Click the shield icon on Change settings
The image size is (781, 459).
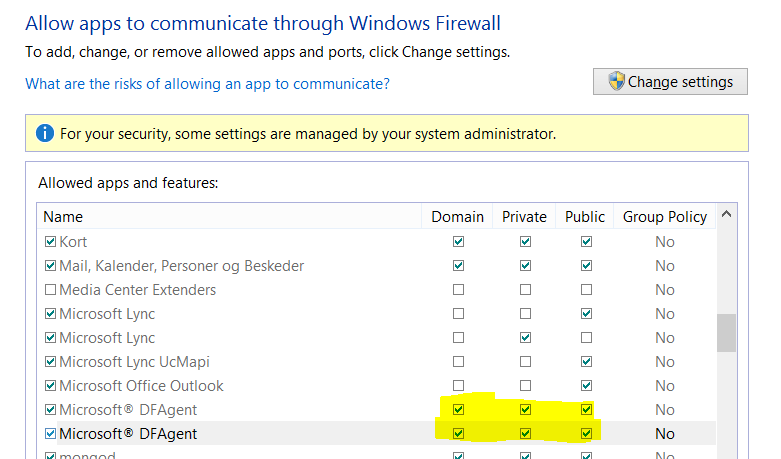[616, 82]
